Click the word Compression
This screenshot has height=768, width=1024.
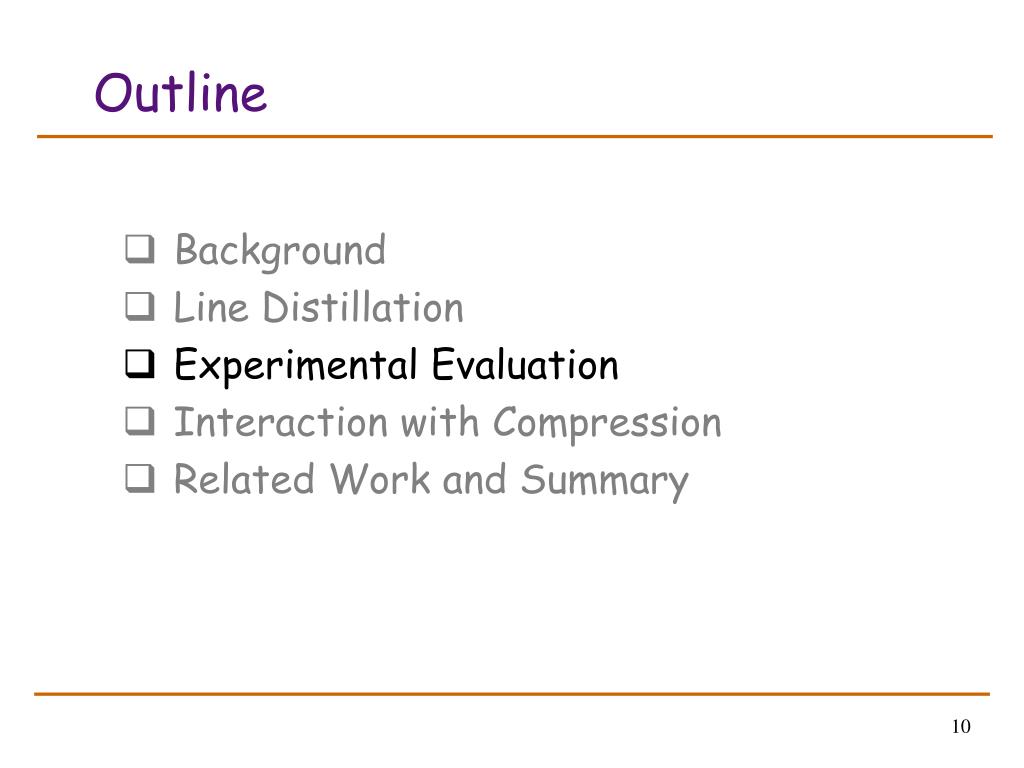tap(607, 424)
